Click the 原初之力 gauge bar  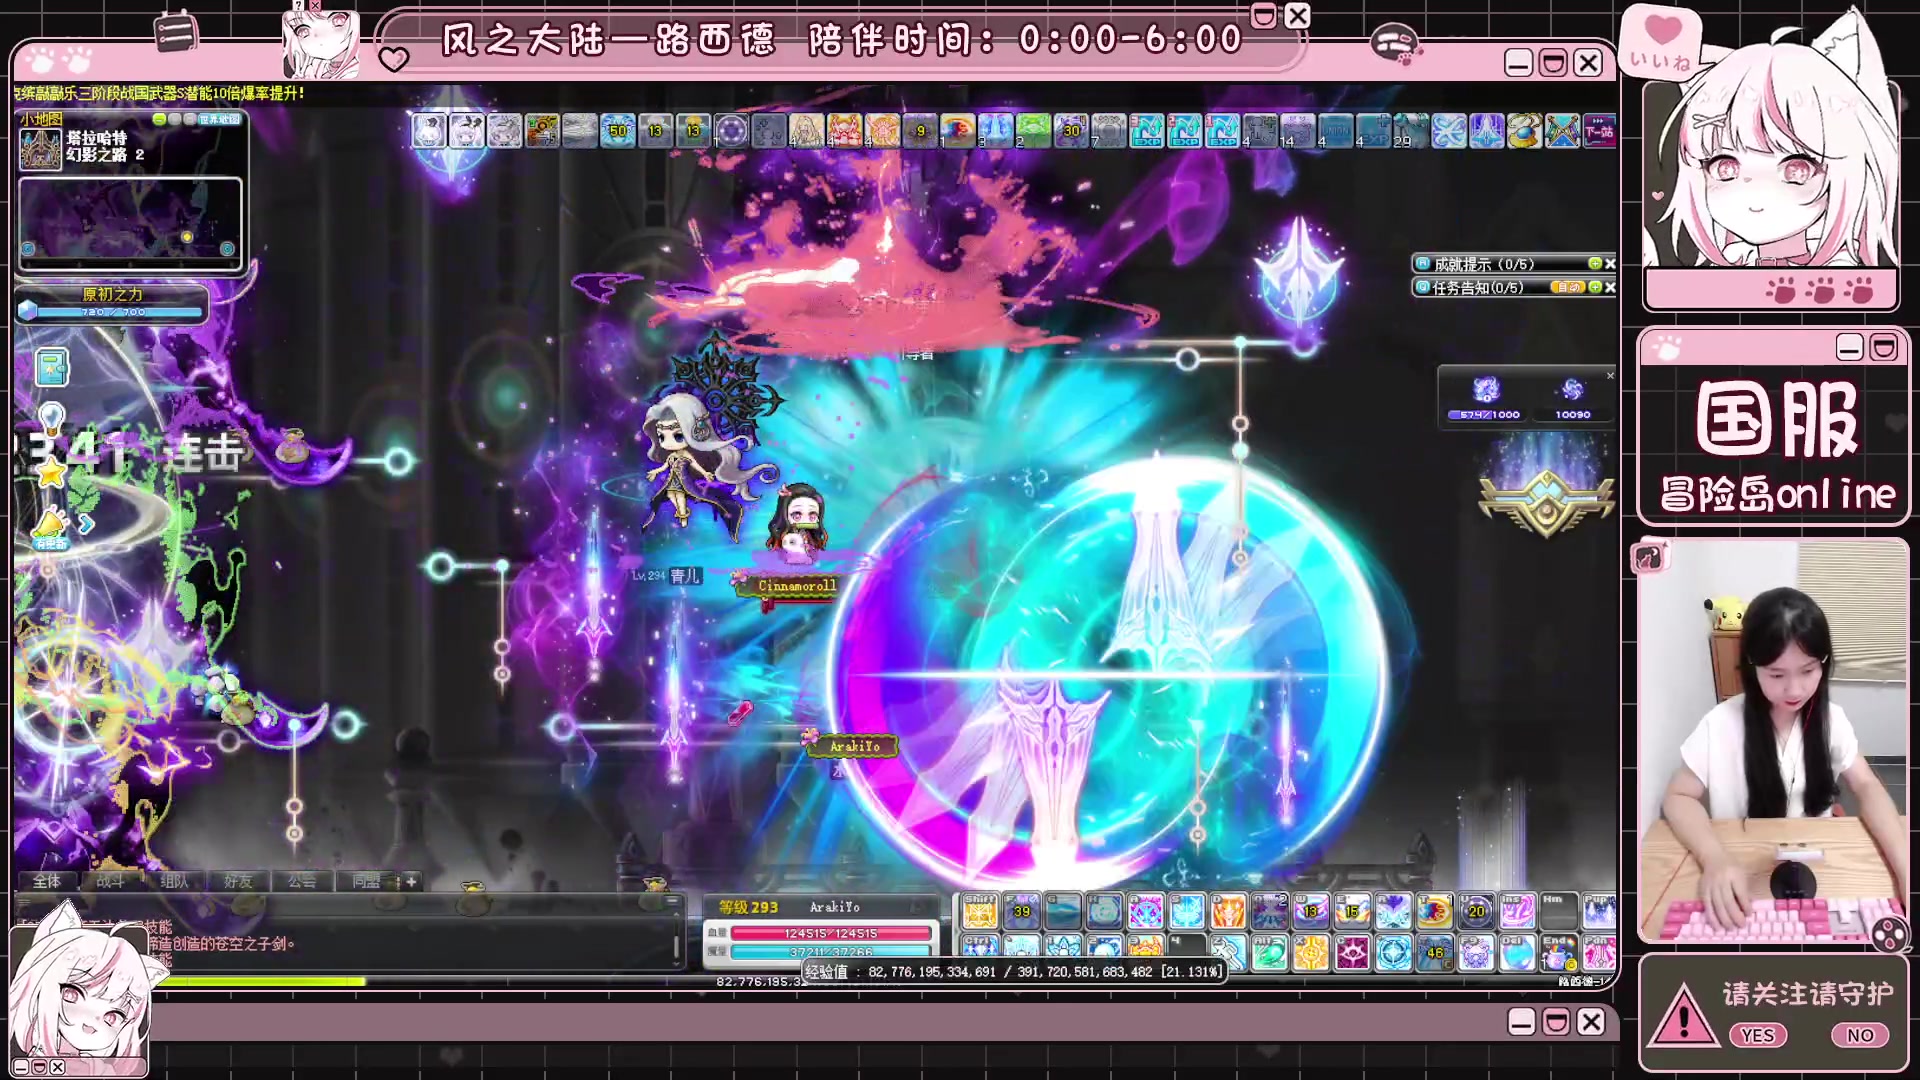pyautogui.click(x=119, y=312)
